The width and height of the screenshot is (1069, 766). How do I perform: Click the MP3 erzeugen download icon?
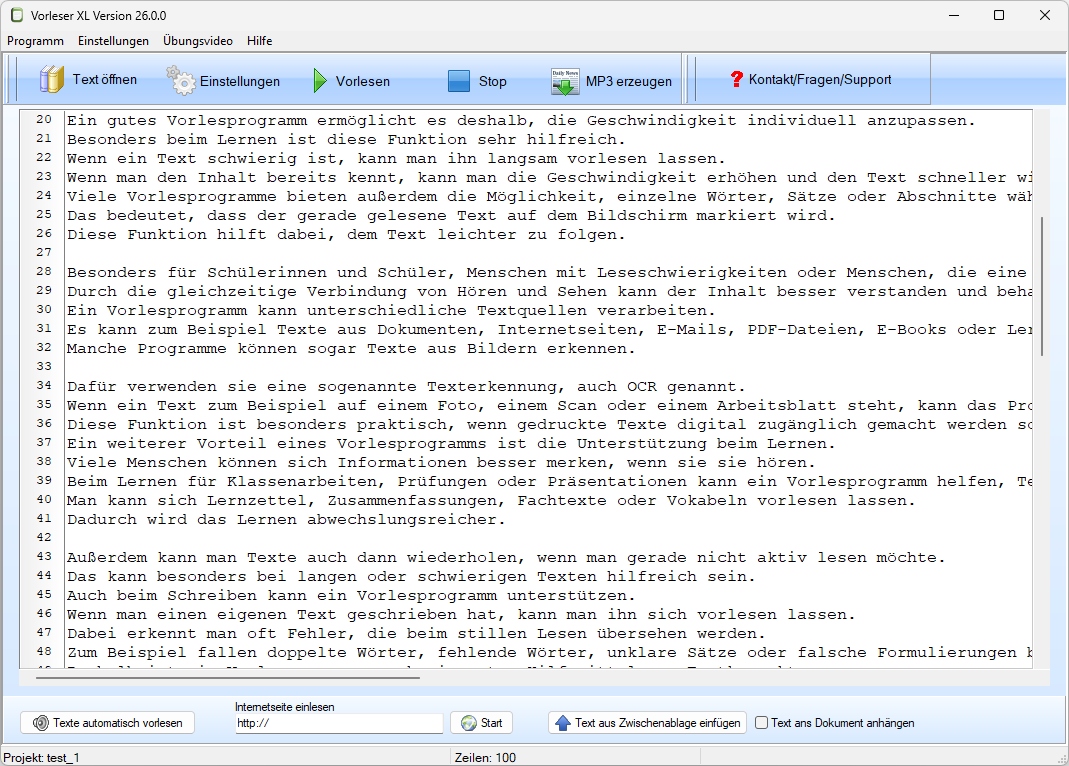[x=565, y=81]
